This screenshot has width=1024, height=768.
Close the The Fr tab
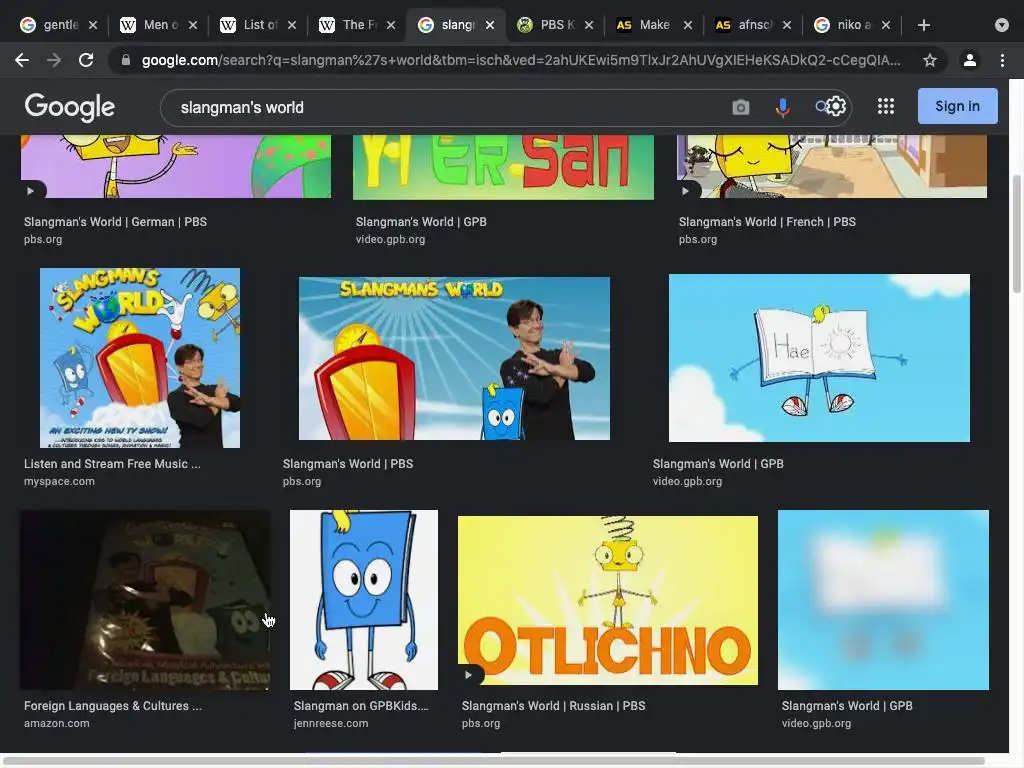pyautogui.click(x=391, y=25)
